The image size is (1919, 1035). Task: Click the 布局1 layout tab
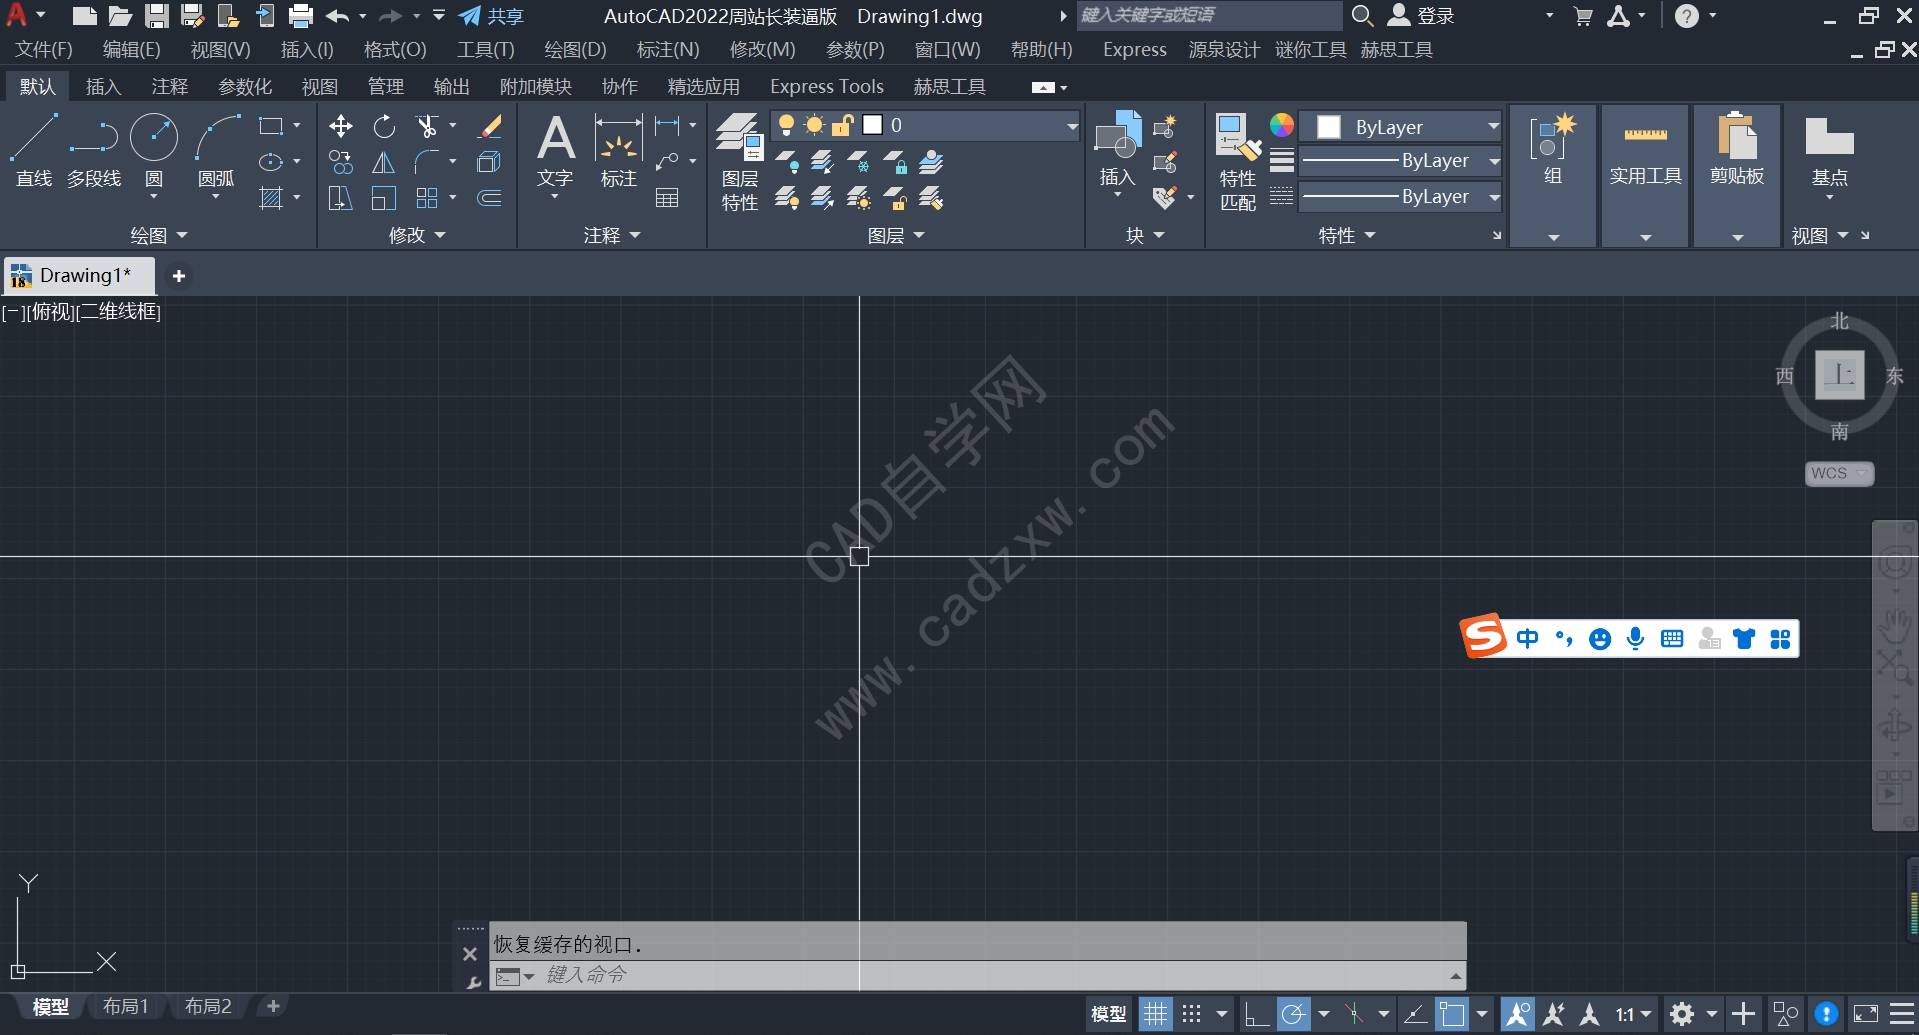126,1006
